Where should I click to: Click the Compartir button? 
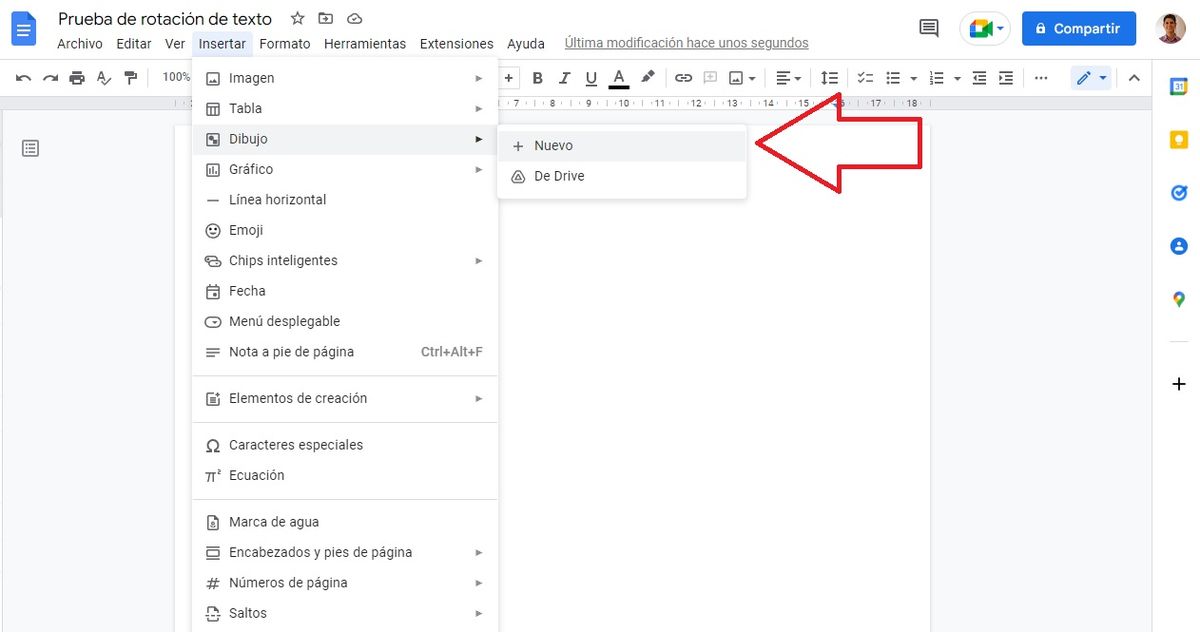[1078, 28]
